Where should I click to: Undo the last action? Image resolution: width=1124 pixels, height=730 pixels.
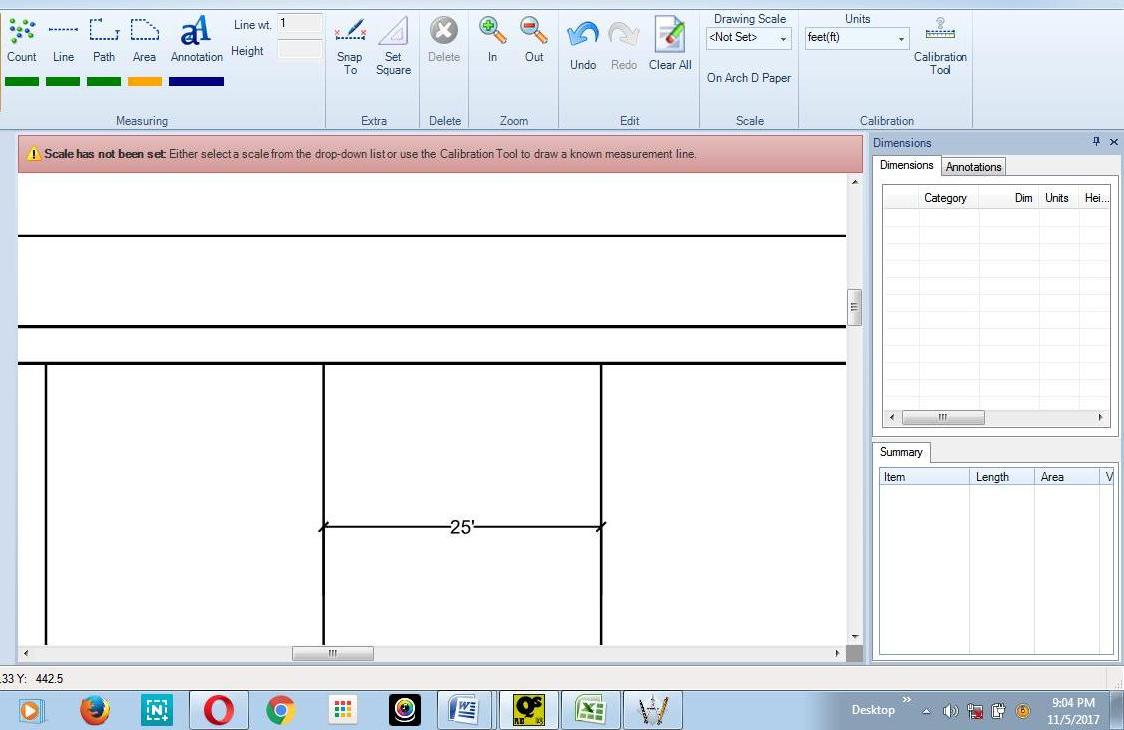click(x=582, y=38)
